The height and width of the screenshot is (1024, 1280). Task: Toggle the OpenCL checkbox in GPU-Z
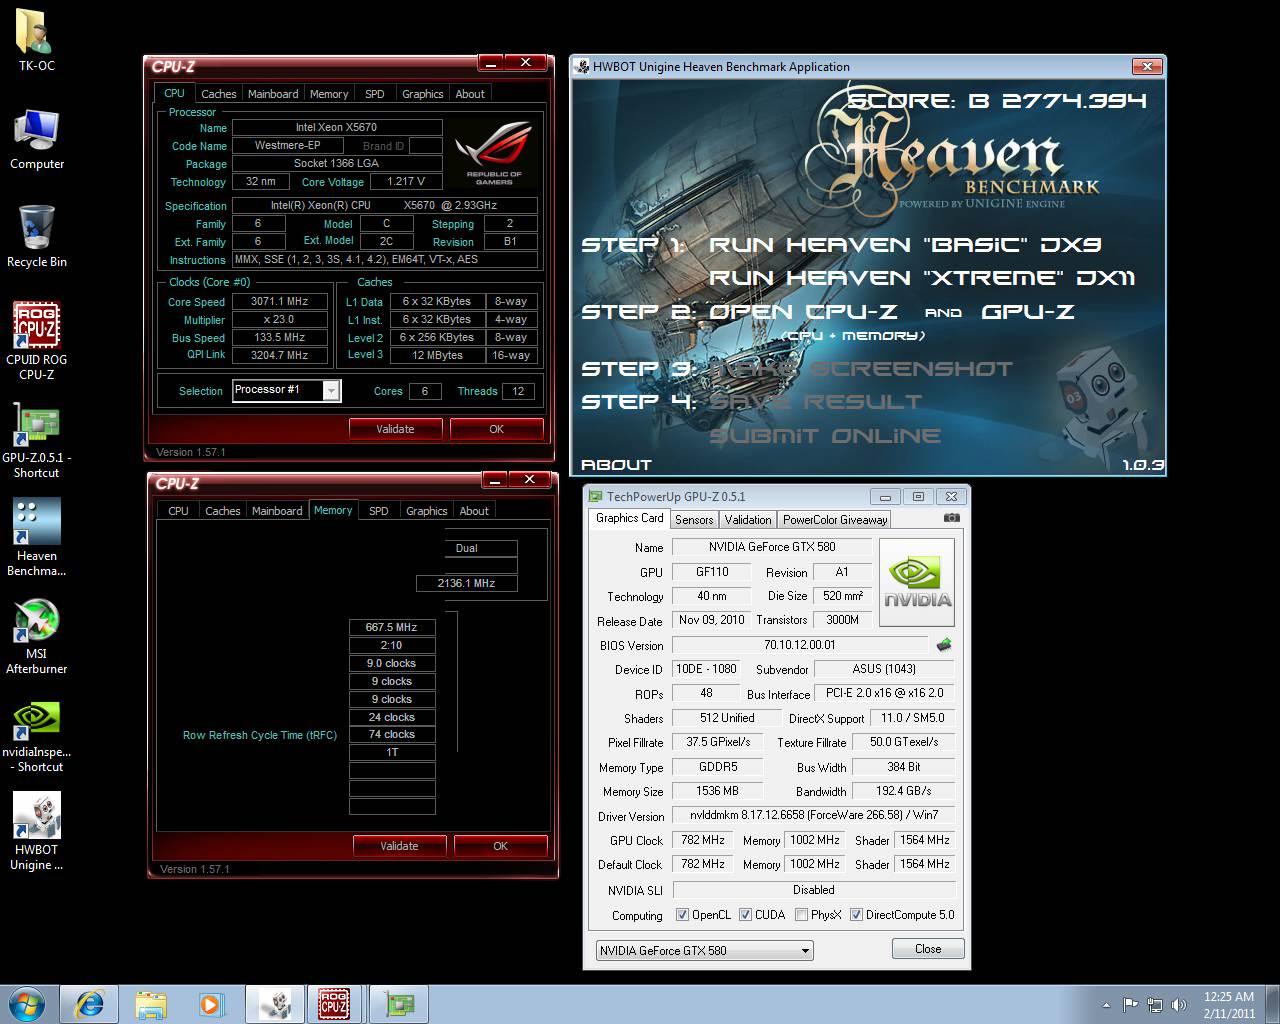(682, 914)
